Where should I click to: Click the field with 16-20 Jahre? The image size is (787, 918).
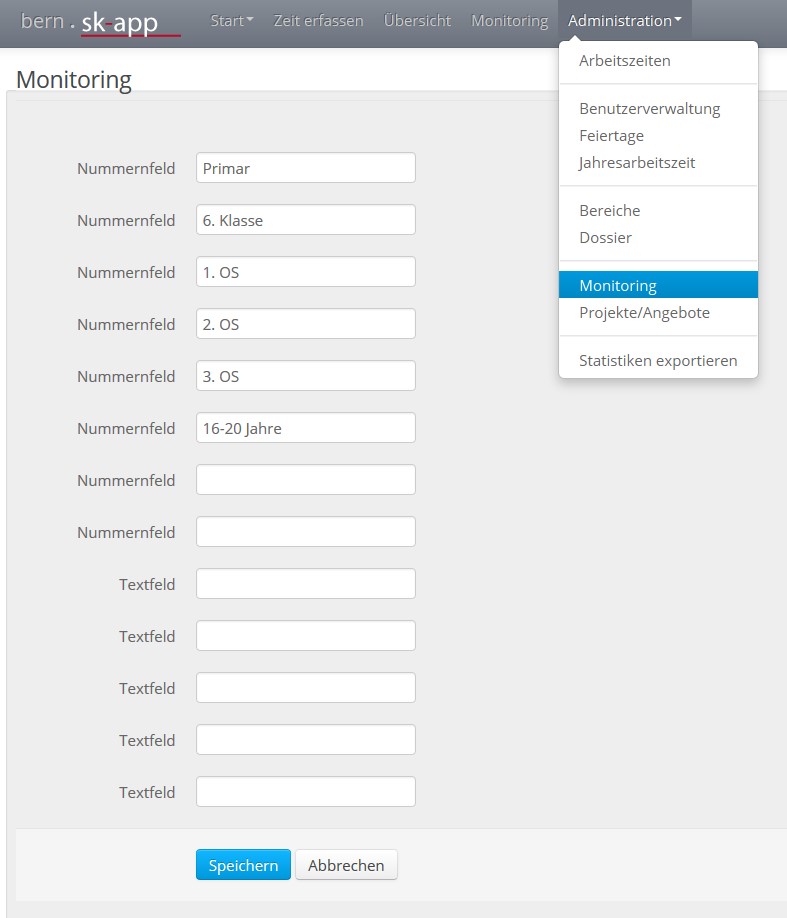[305, 428]
